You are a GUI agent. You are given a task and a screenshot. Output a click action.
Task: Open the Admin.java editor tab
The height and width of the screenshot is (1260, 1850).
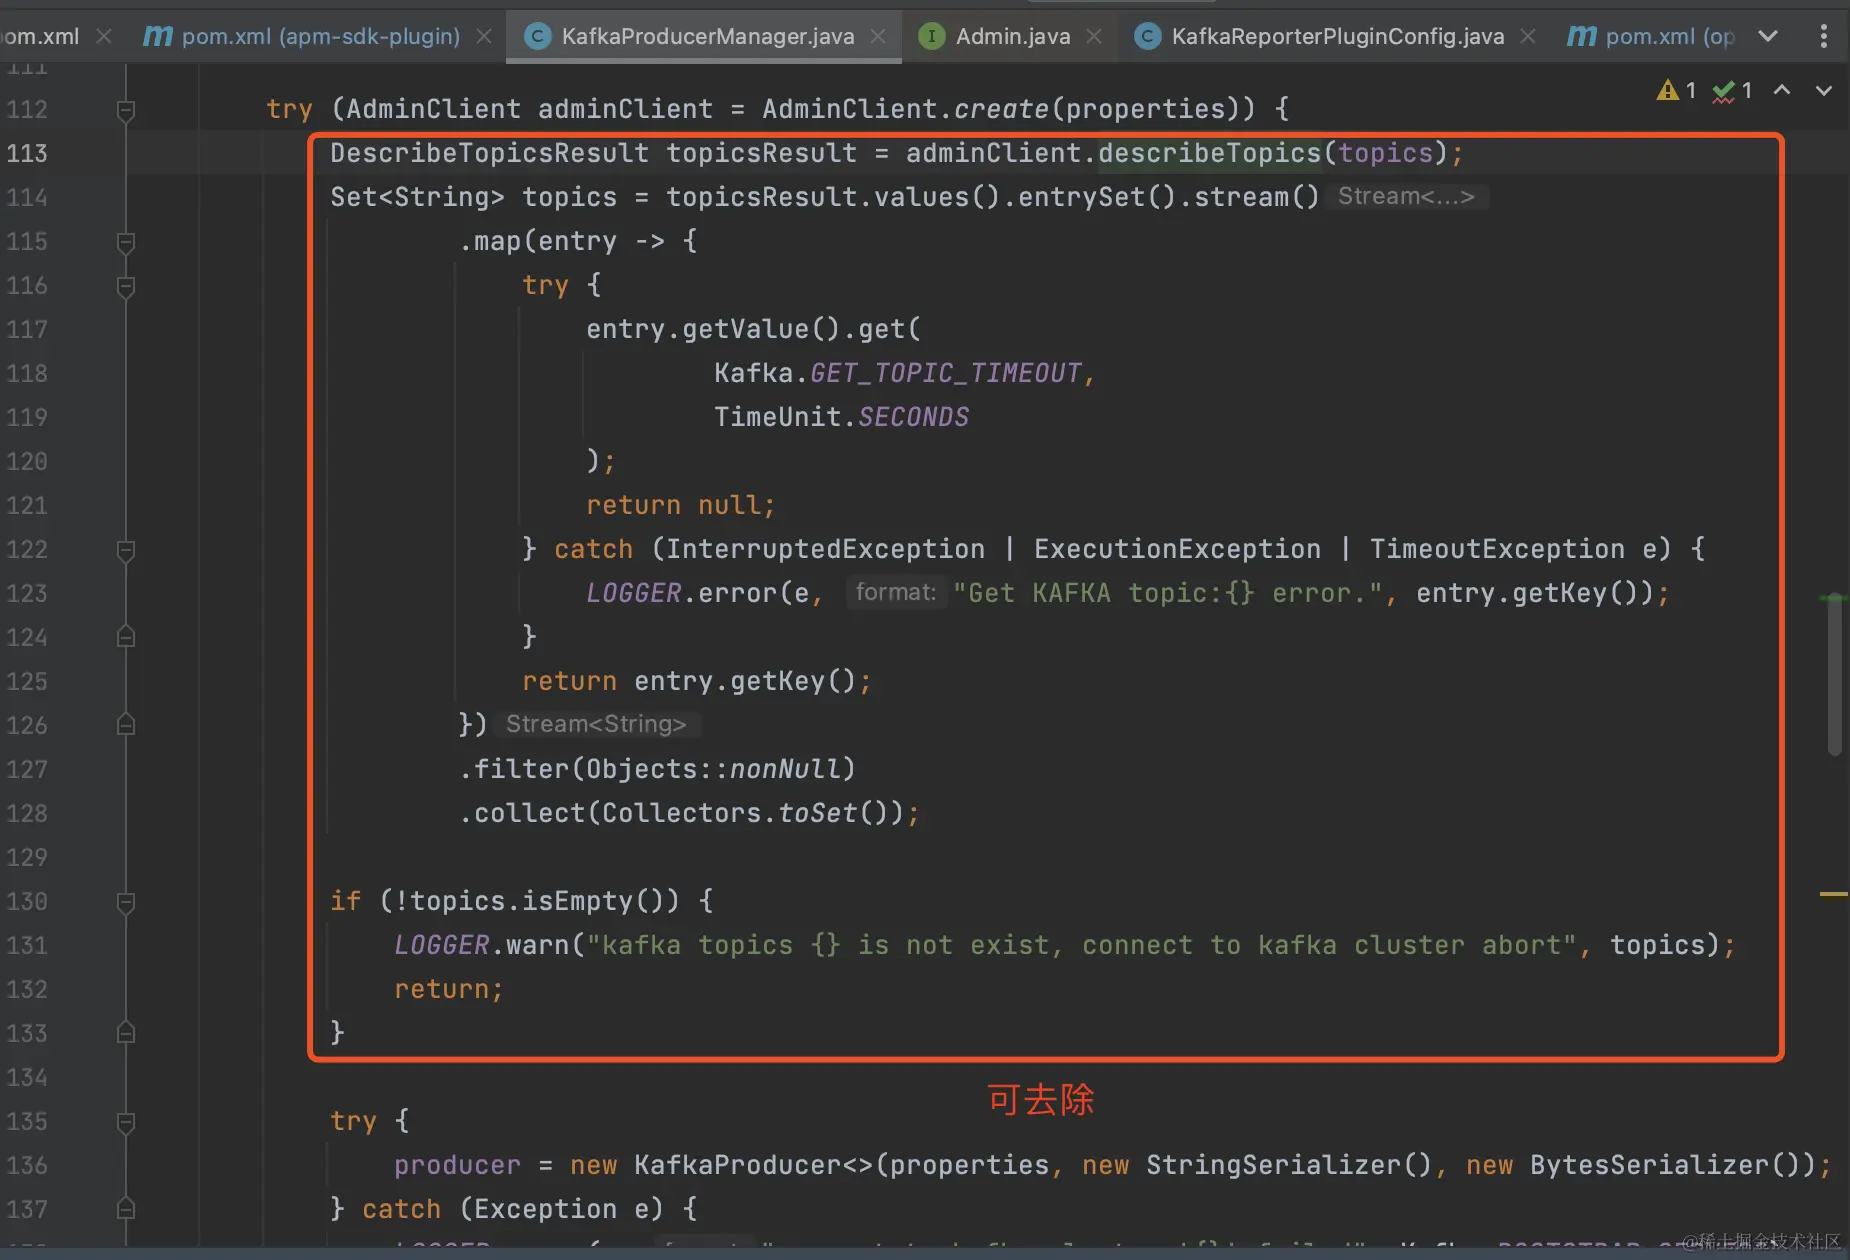click(x=1012, y=37)
